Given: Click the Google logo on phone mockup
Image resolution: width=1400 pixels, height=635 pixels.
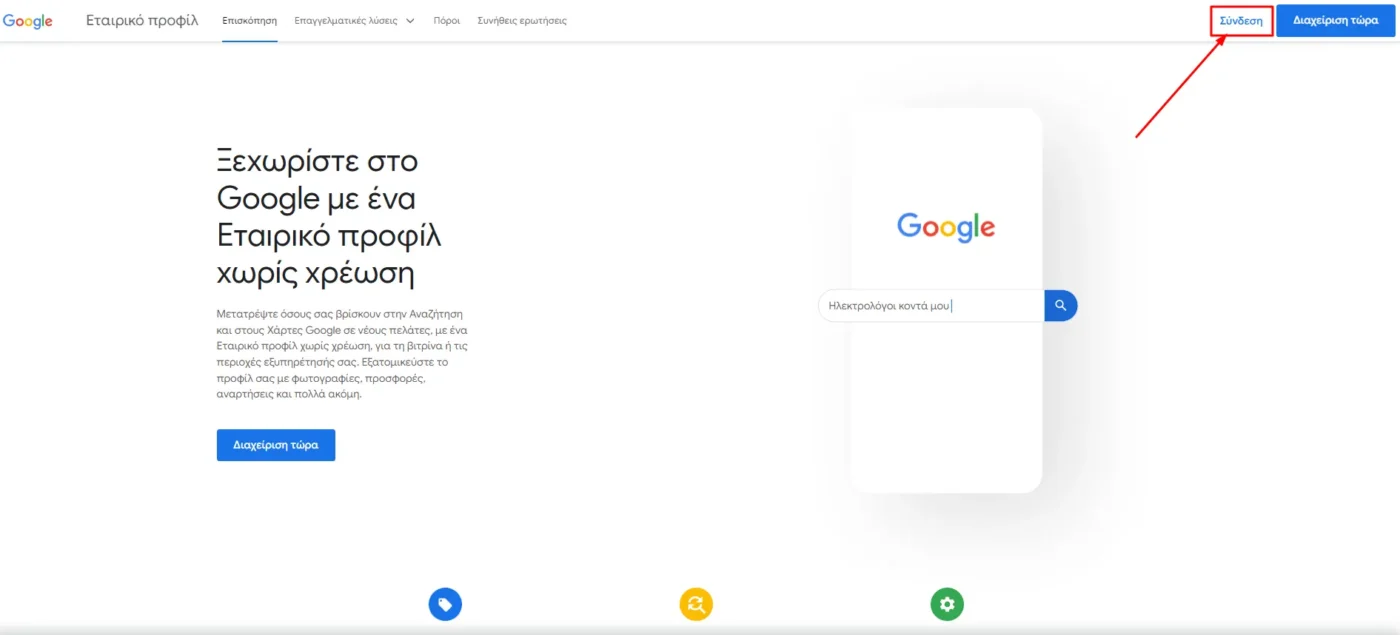Looking at the screenshot, I should [946, 228].
